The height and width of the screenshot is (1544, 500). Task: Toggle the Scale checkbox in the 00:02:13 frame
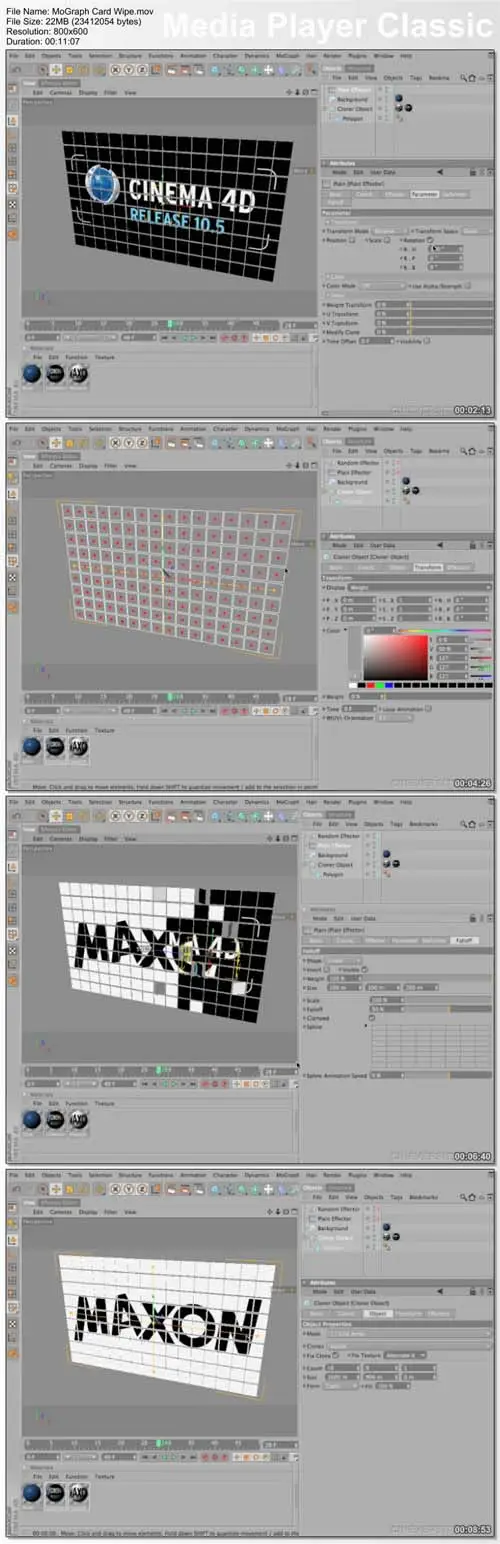click(x=387, y=240)
